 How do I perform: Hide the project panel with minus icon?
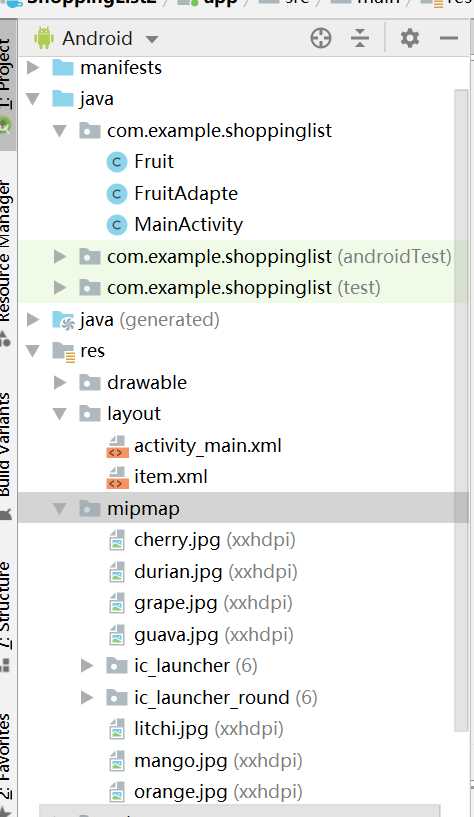(x=448, y=38)
